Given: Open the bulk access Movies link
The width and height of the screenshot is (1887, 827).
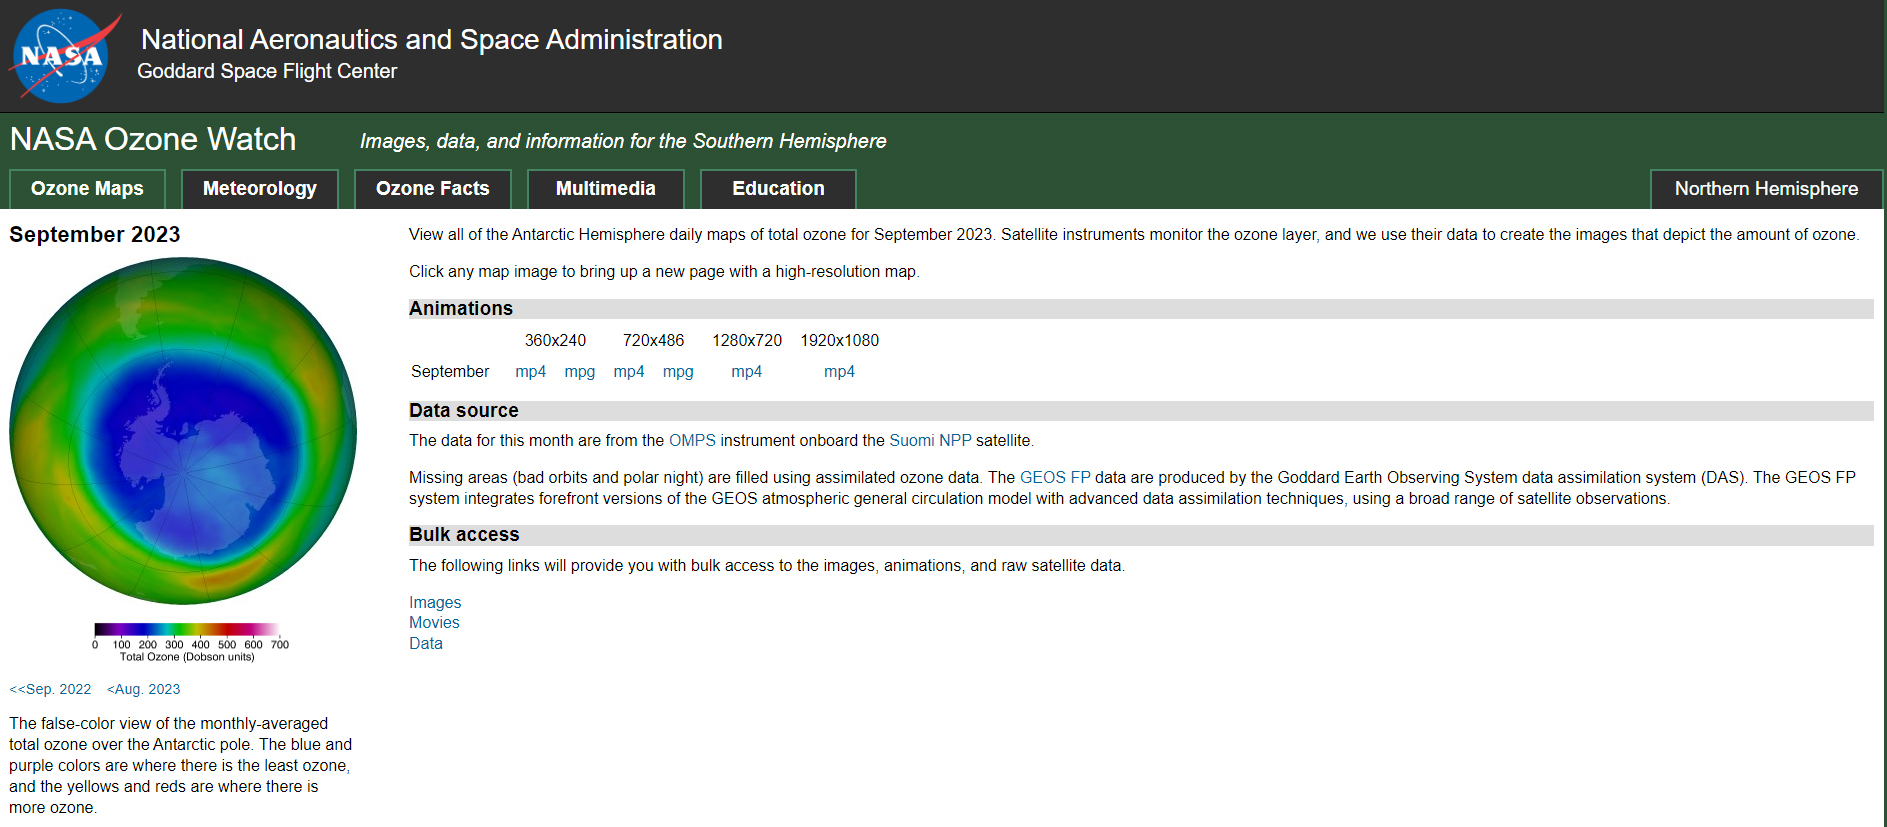Looking at the screenshot, I should click(x=434, y=623).
